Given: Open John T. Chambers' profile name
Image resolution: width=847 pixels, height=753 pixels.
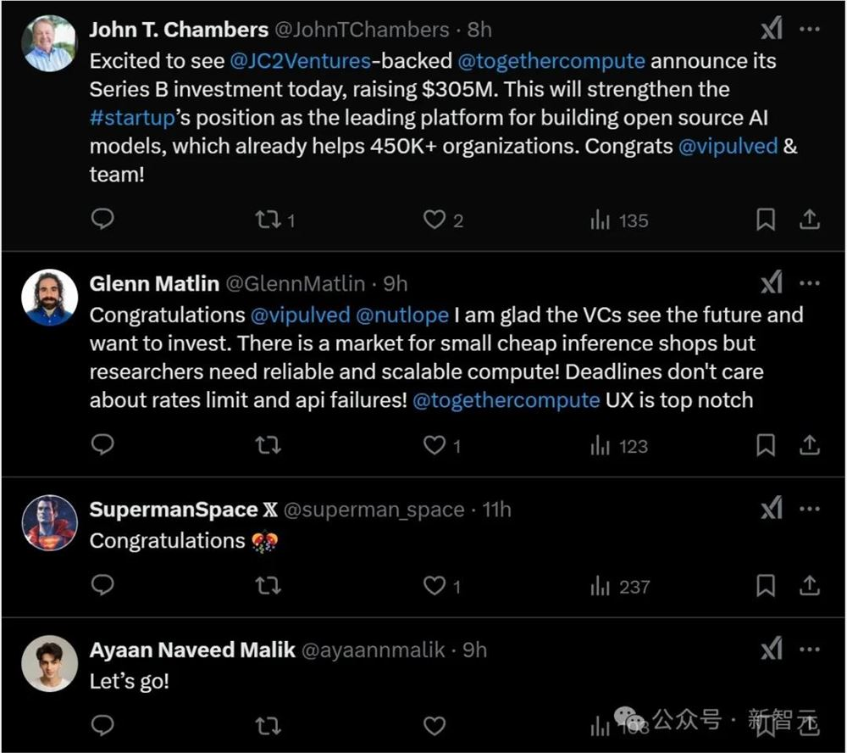Looking at the screenshot, I should [179, 29].
